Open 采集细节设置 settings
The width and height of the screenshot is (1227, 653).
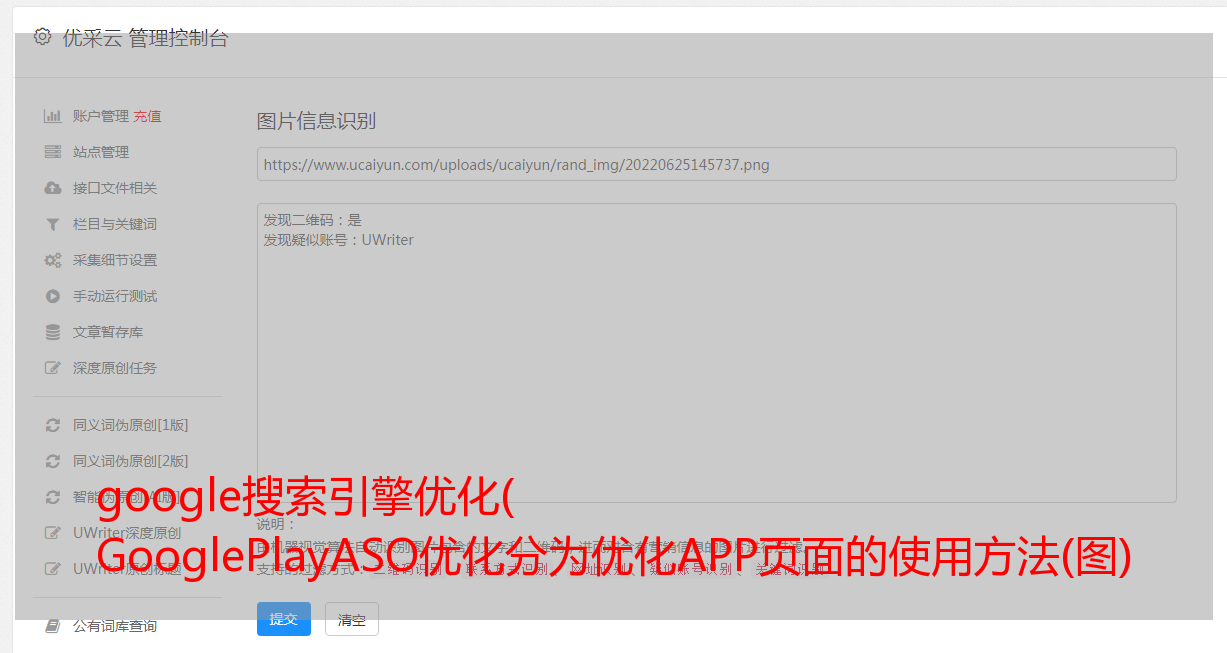tap(115, 260)
